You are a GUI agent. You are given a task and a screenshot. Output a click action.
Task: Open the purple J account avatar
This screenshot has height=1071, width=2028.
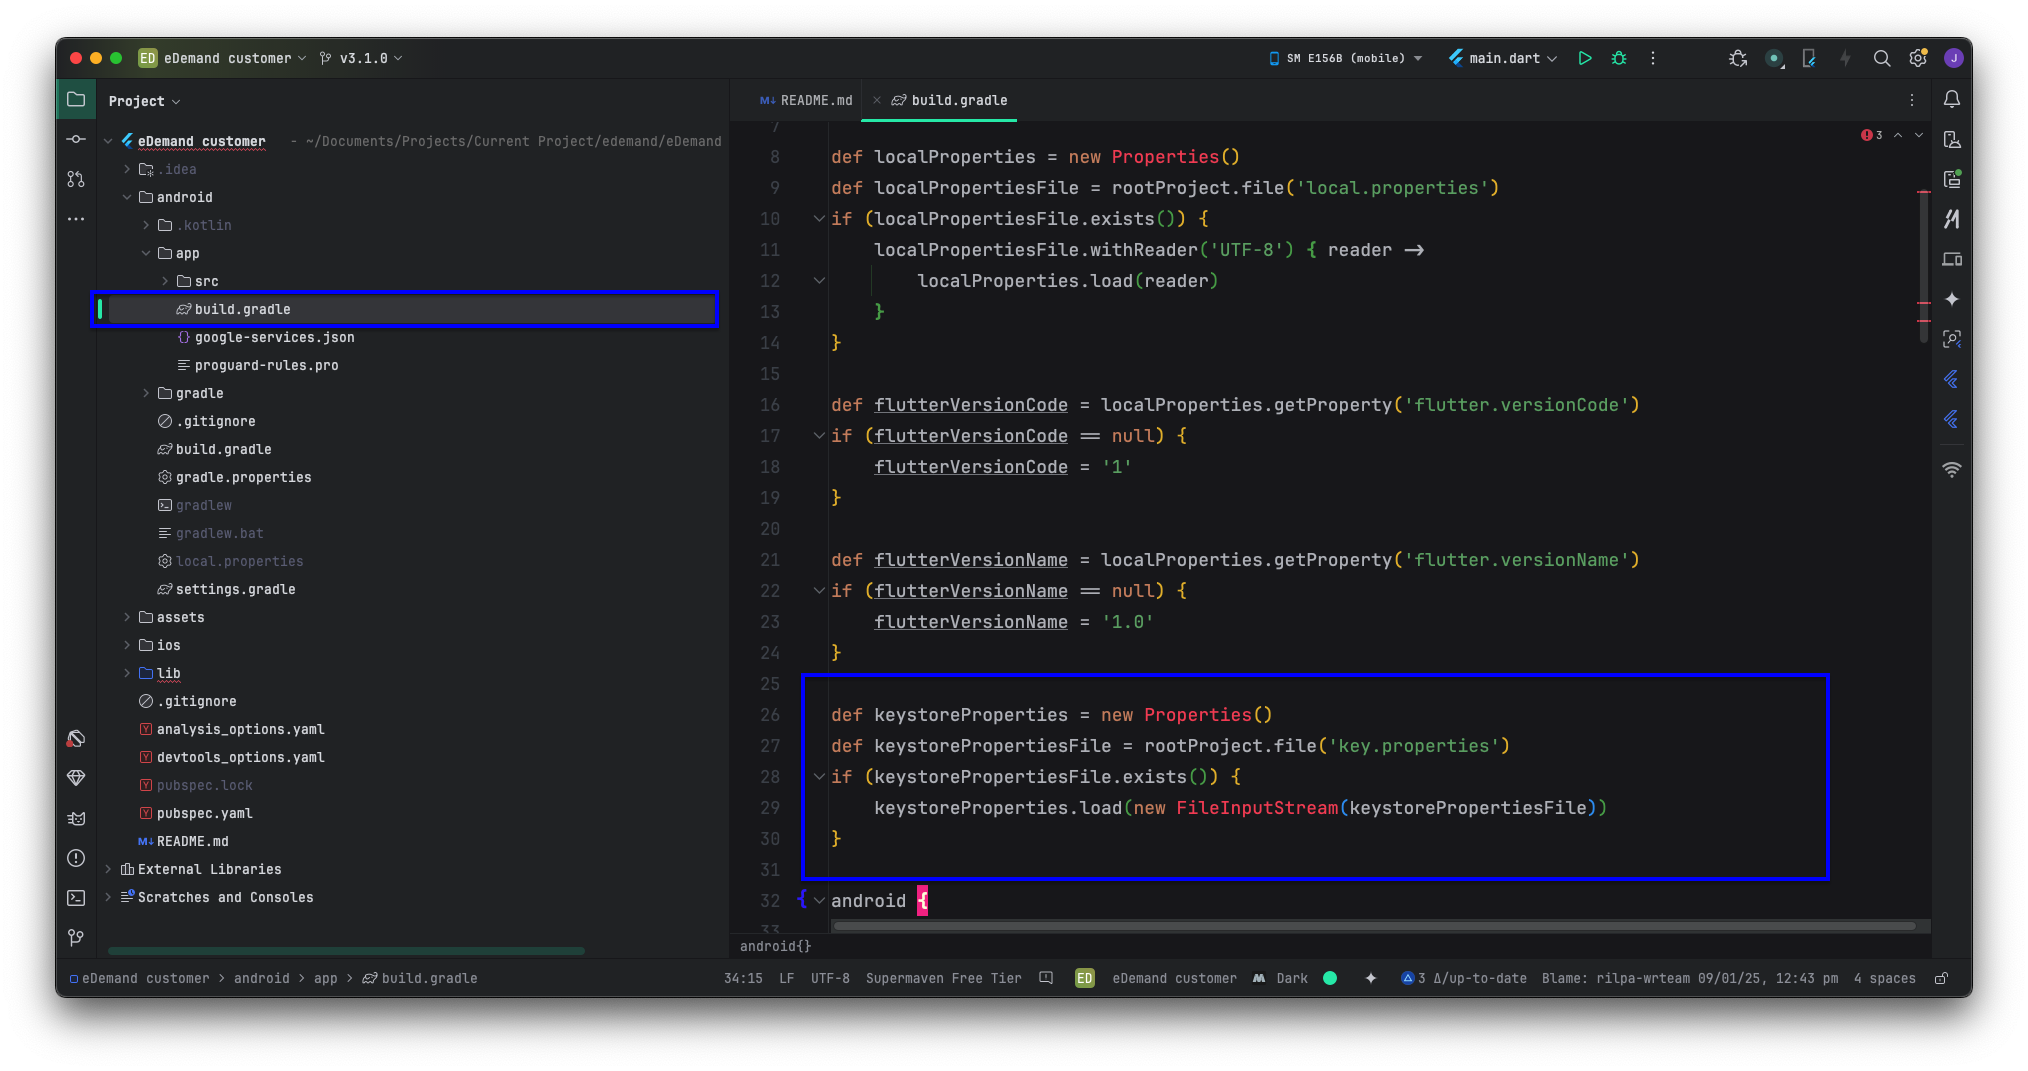click(x=1953, y=58)
